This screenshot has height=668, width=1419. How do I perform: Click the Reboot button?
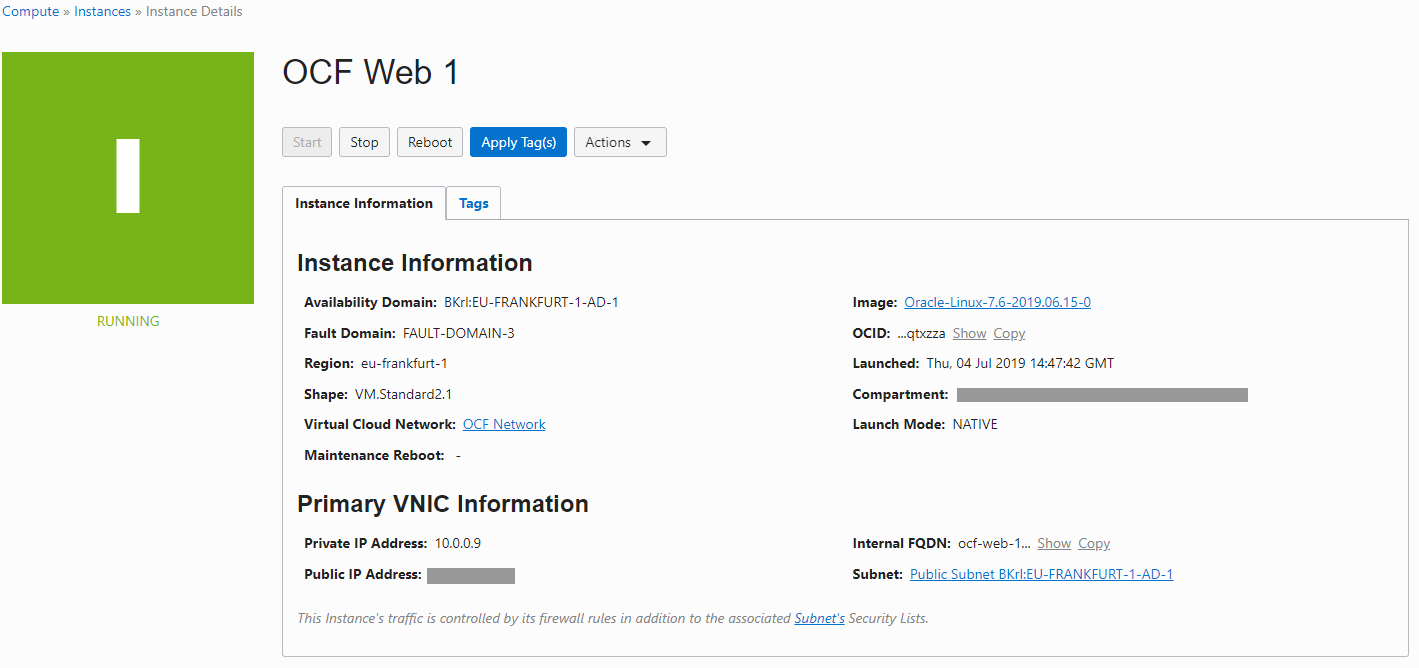coord(430,142)
